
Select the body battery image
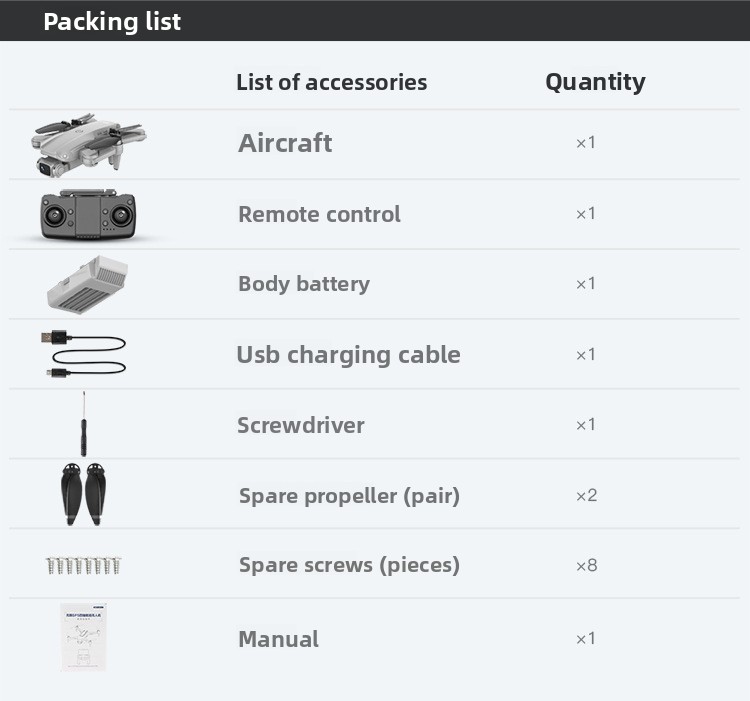(x=88, y=283)
